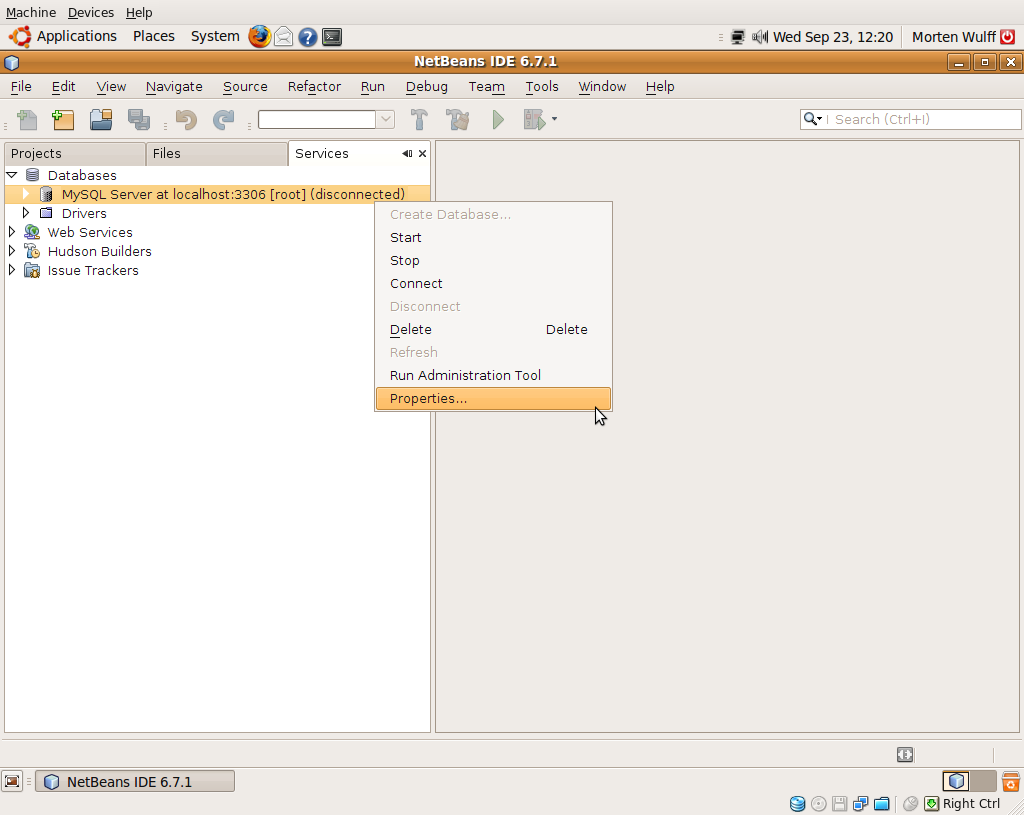
Task: Click the volume speaker icon
Action: coord(760,37)
